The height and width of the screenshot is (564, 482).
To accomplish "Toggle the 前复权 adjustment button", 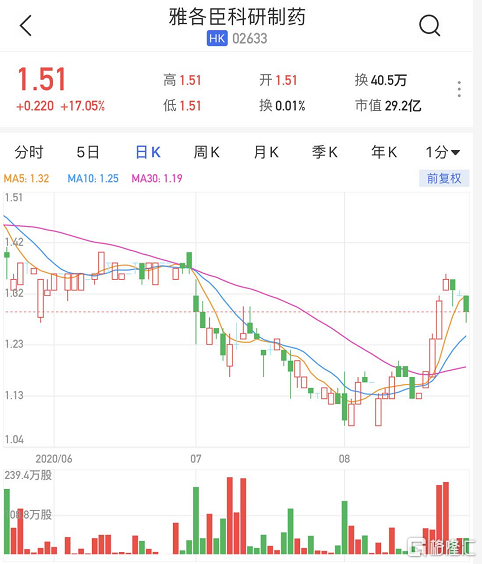I will click(x=444, y=178).
